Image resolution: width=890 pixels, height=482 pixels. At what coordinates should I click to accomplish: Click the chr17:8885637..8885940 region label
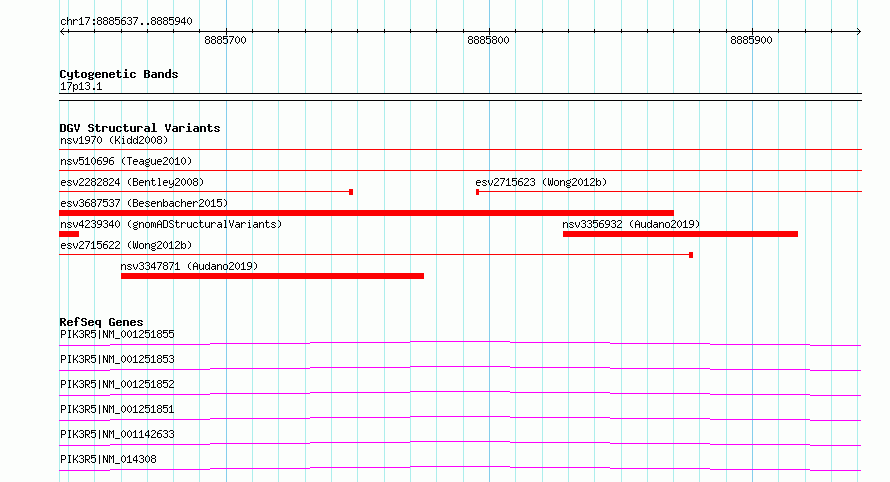pyautogui.click(x=126, y=21)
